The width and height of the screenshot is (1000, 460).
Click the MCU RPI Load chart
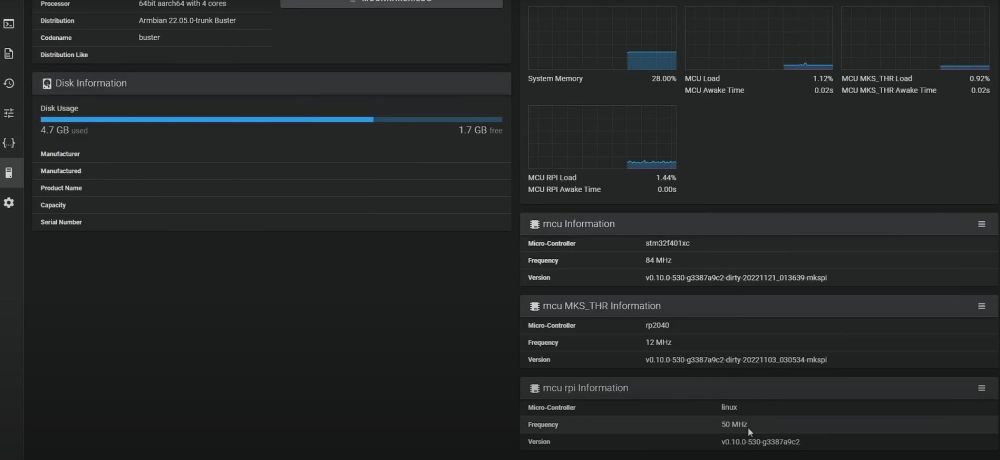pyautogui.click(x=602, y=137)
